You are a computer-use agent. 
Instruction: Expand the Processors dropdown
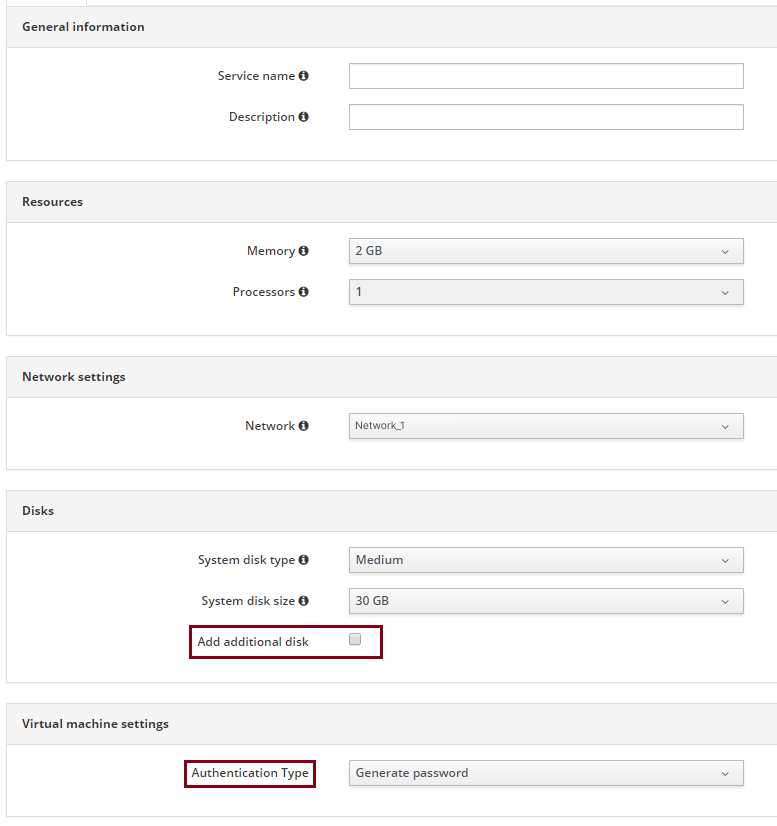click(546, 292)
